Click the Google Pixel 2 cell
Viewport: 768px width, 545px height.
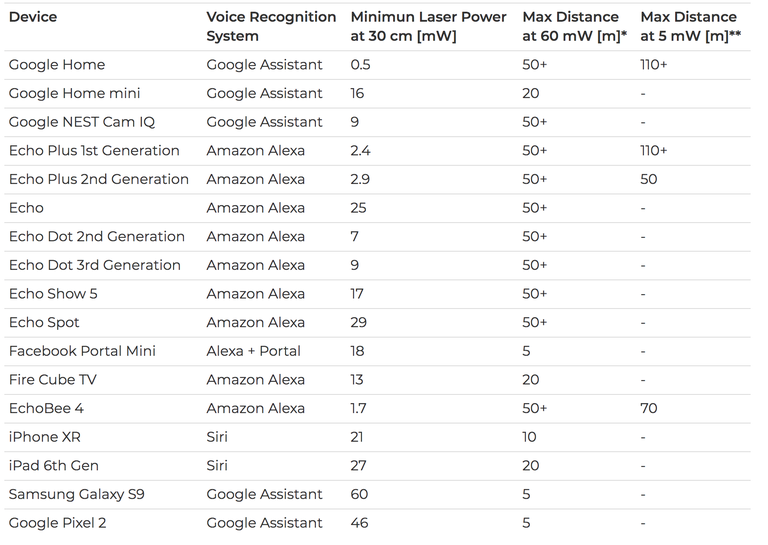point(57,523)
